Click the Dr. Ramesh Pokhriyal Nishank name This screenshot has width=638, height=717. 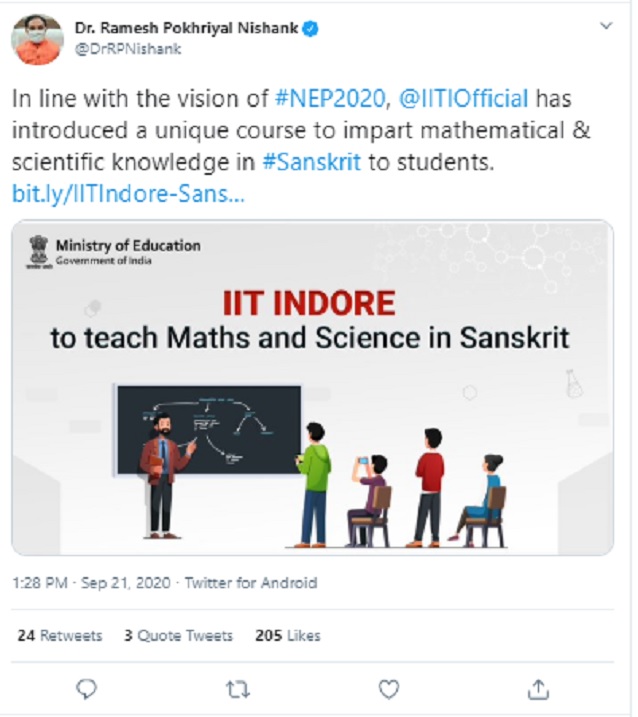tap(186, 29)
